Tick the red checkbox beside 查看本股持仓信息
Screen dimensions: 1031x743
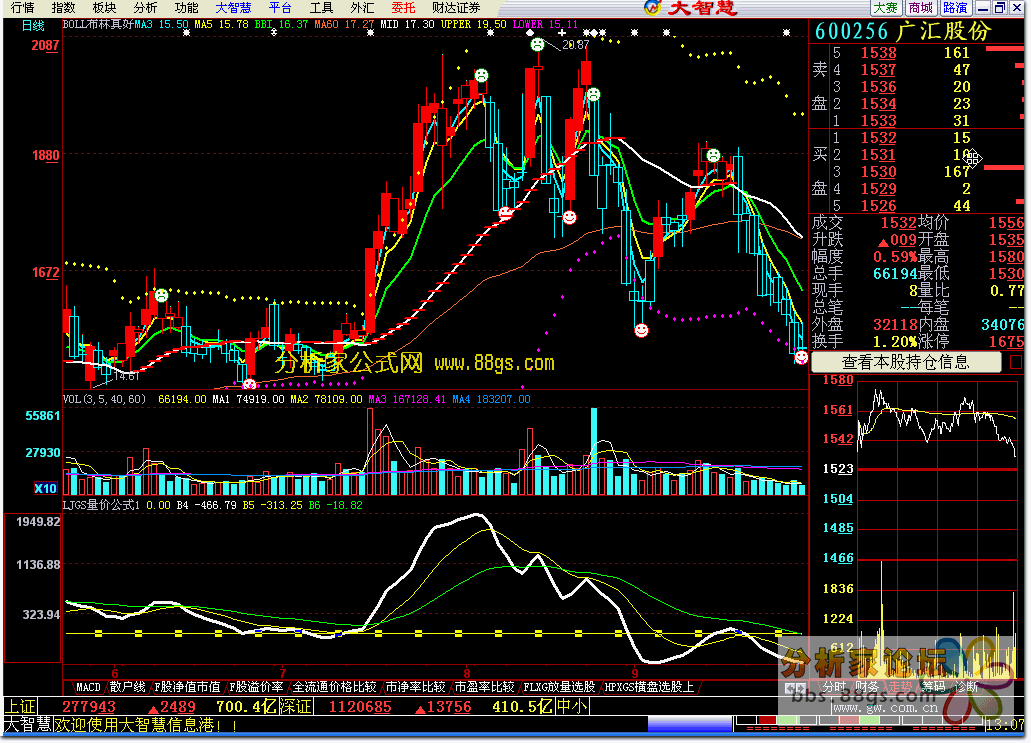pos(1016,362)
